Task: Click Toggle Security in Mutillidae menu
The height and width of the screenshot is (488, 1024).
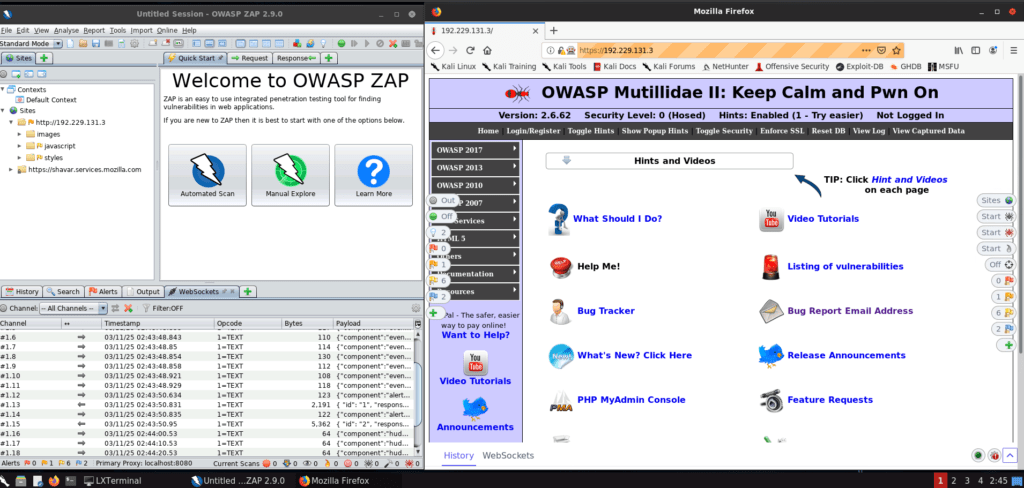Action: coord(723,131)
